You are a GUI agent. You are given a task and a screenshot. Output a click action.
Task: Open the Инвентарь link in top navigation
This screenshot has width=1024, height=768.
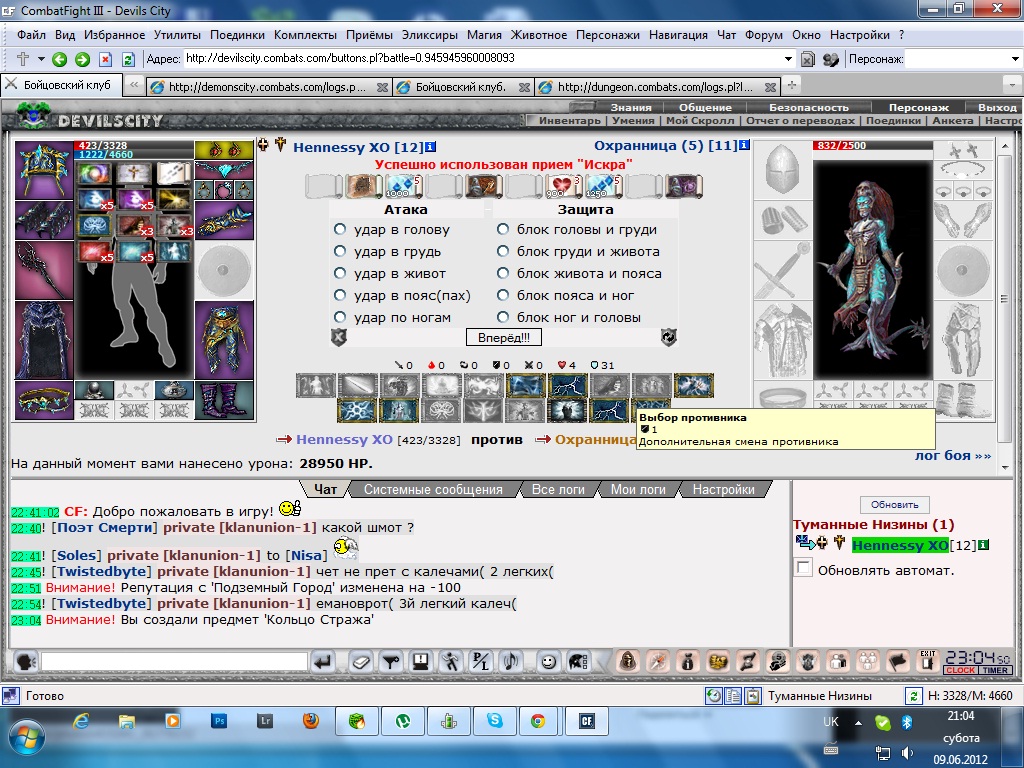(x=569, y=120)
